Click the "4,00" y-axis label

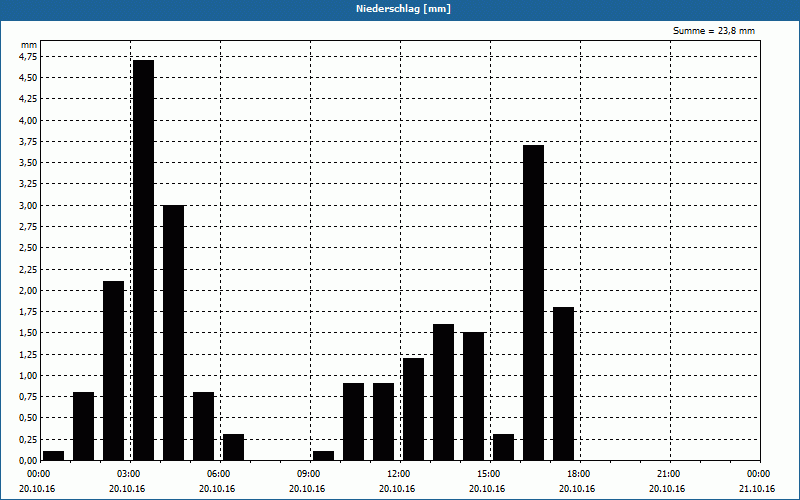(28, 120)
